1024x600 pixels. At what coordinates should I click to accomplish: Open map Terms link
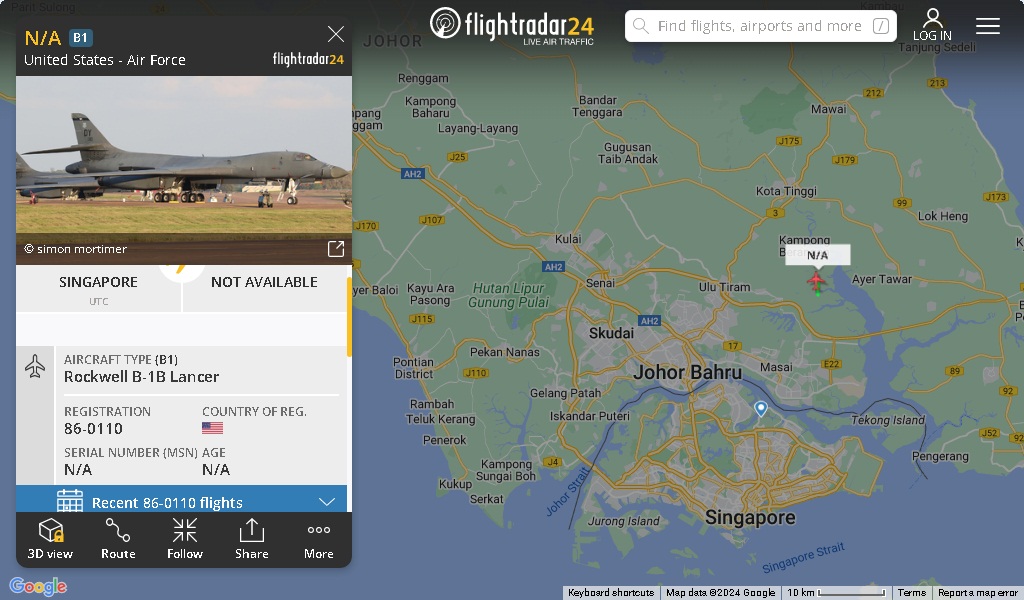[912, 593]
